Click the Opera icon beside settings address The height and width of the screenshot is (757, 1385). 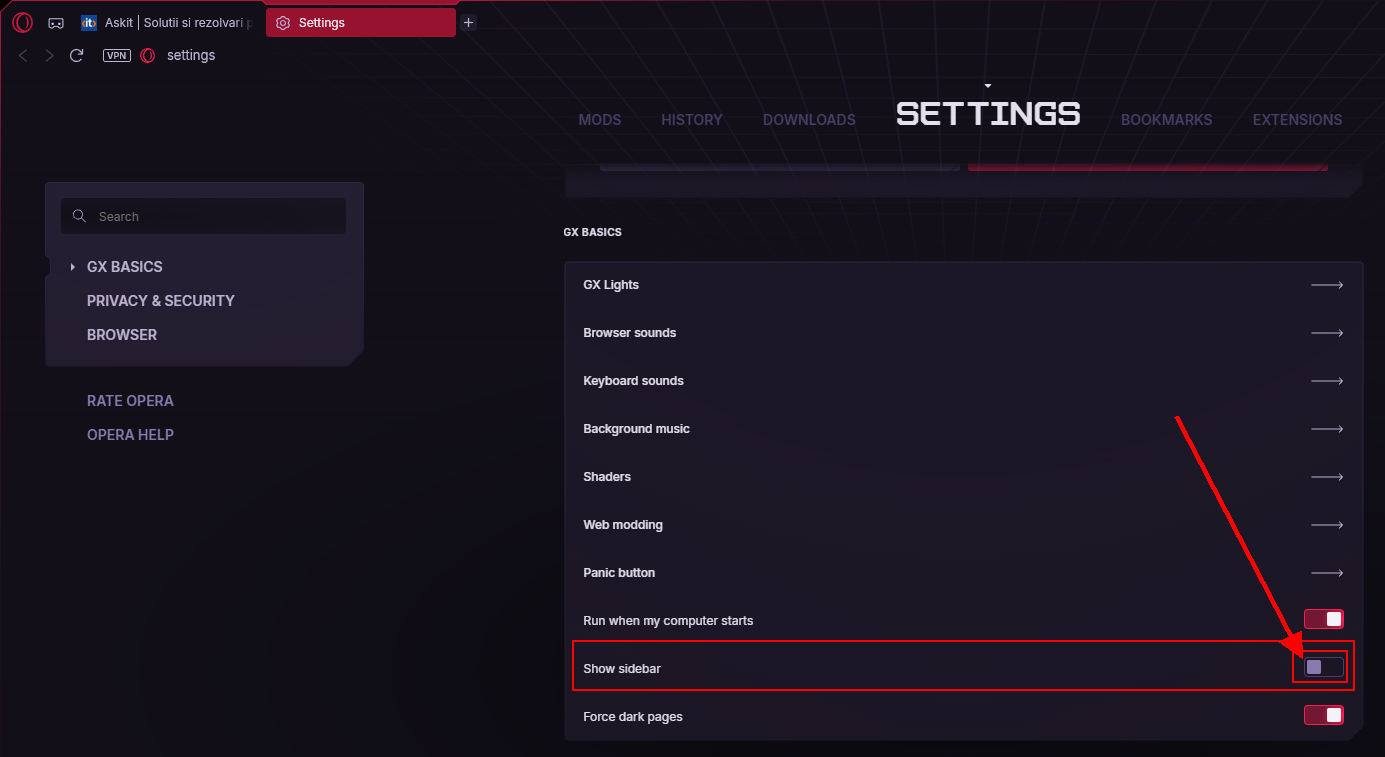[148, 56]
